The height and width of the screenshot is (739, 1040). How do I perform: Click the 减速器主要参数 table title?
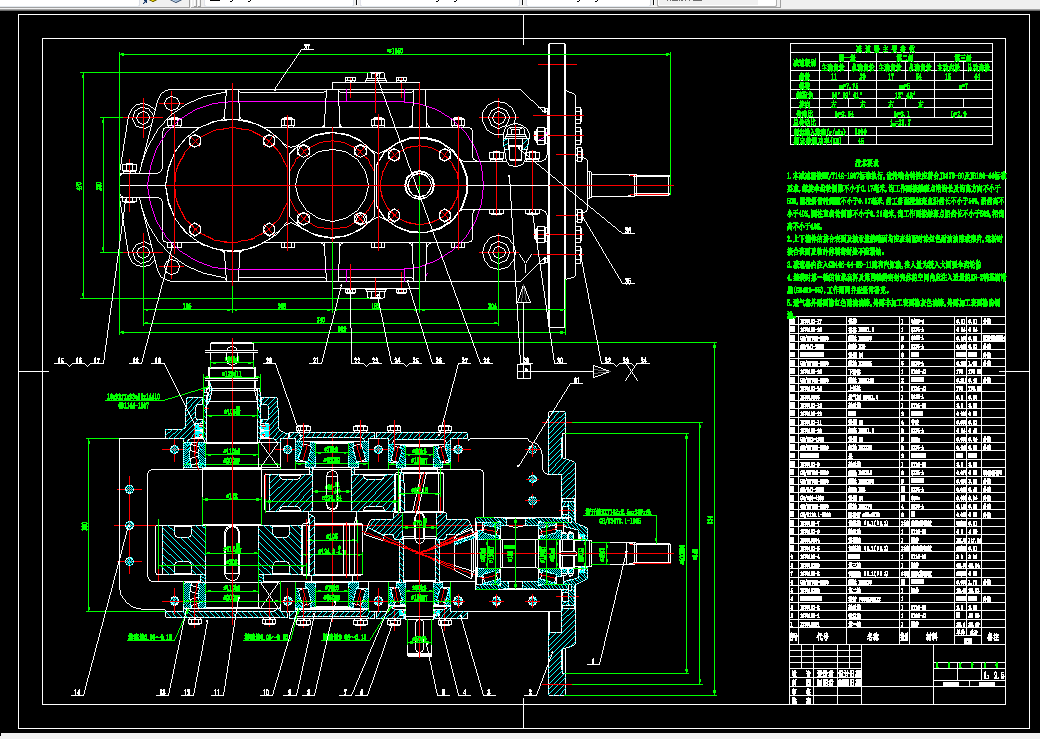click(x=890, y=48)
